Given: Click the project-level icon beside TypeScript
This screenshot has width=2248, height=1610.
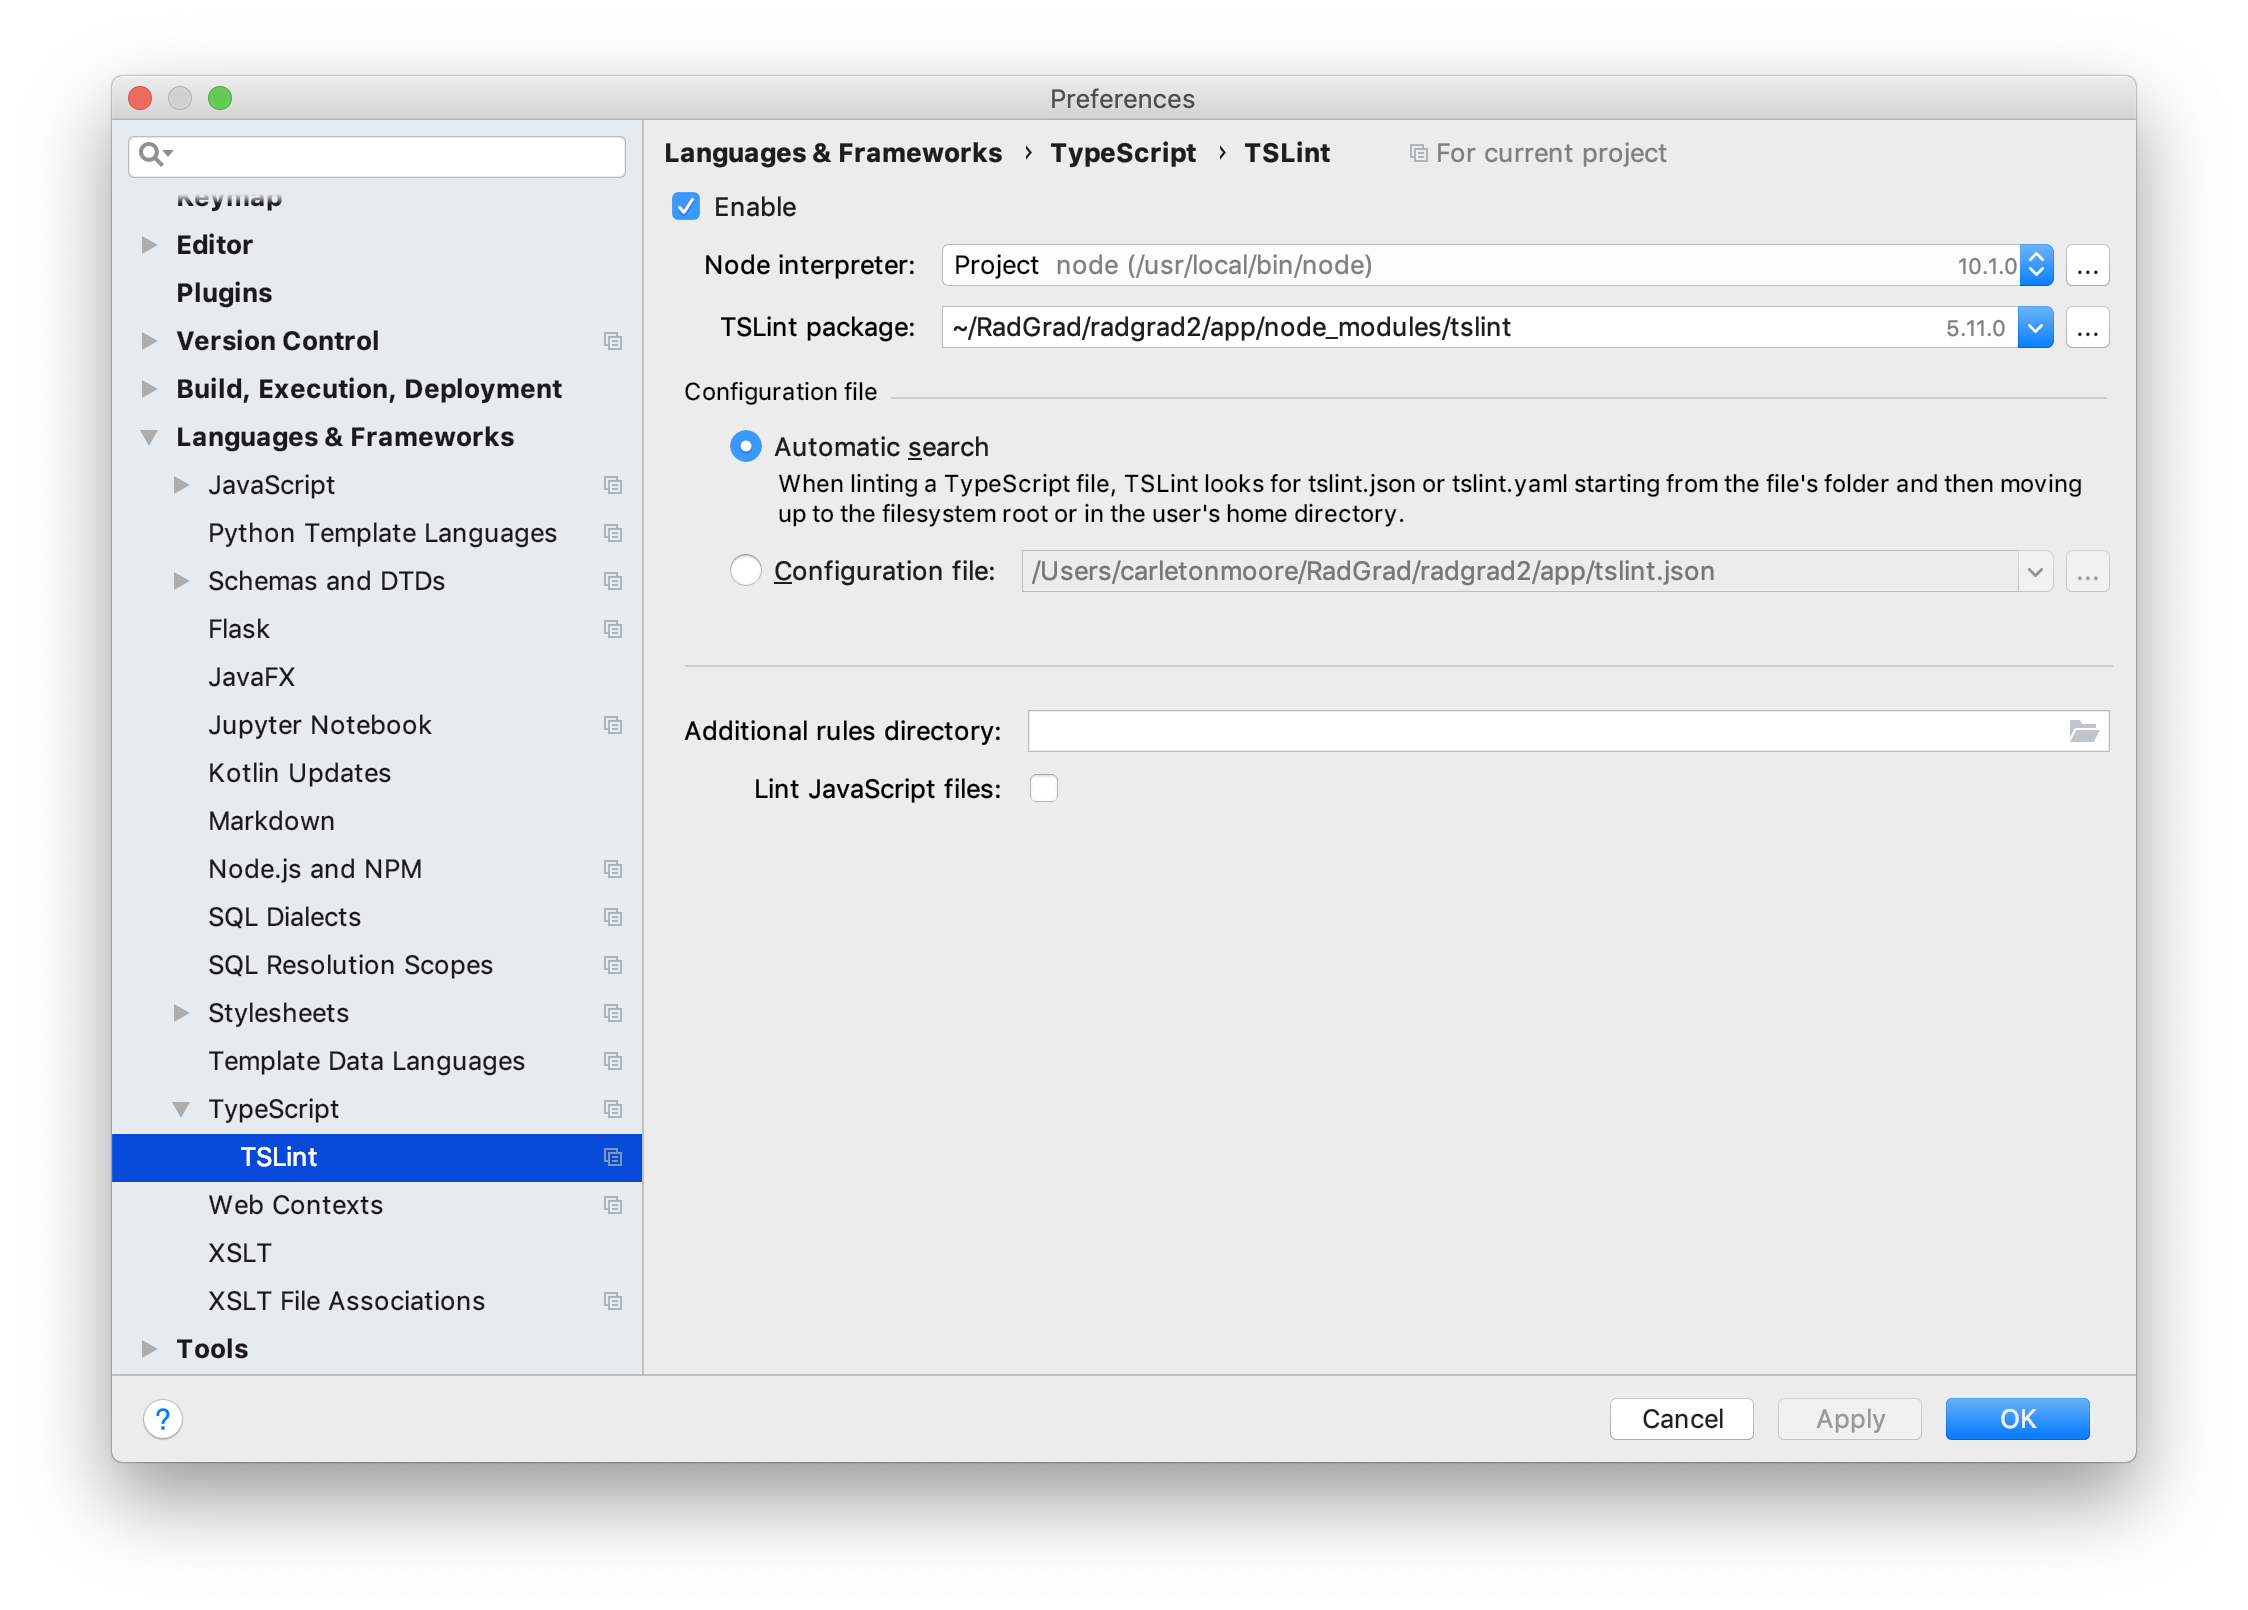Looking at the screenshot, I should point(613,1109).
